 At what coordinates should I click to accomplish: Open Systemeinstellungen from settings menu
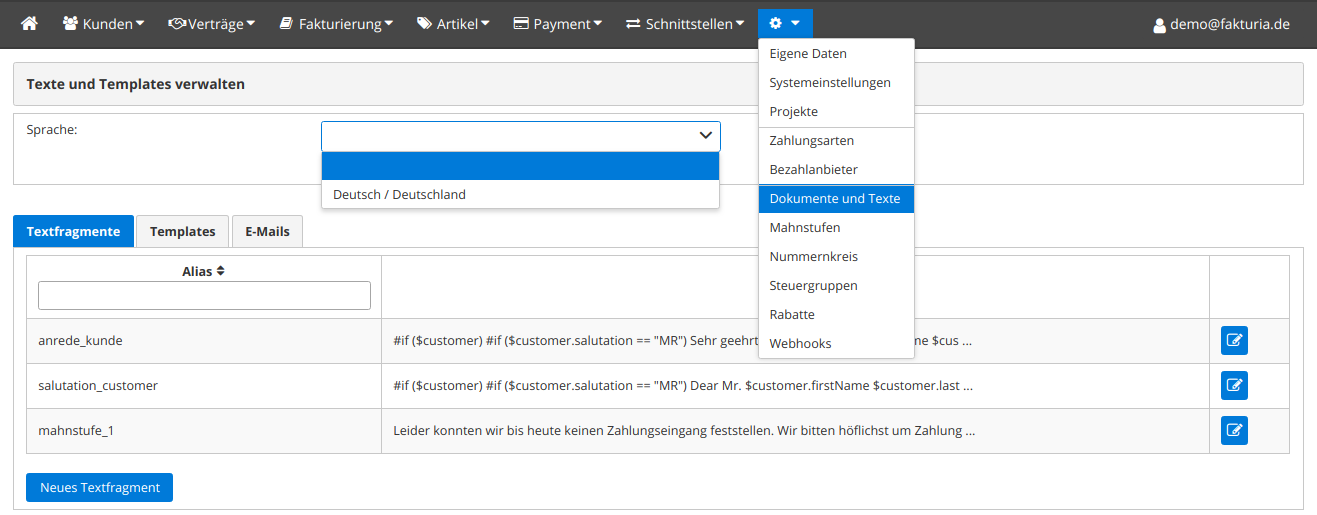coord(830,83)
